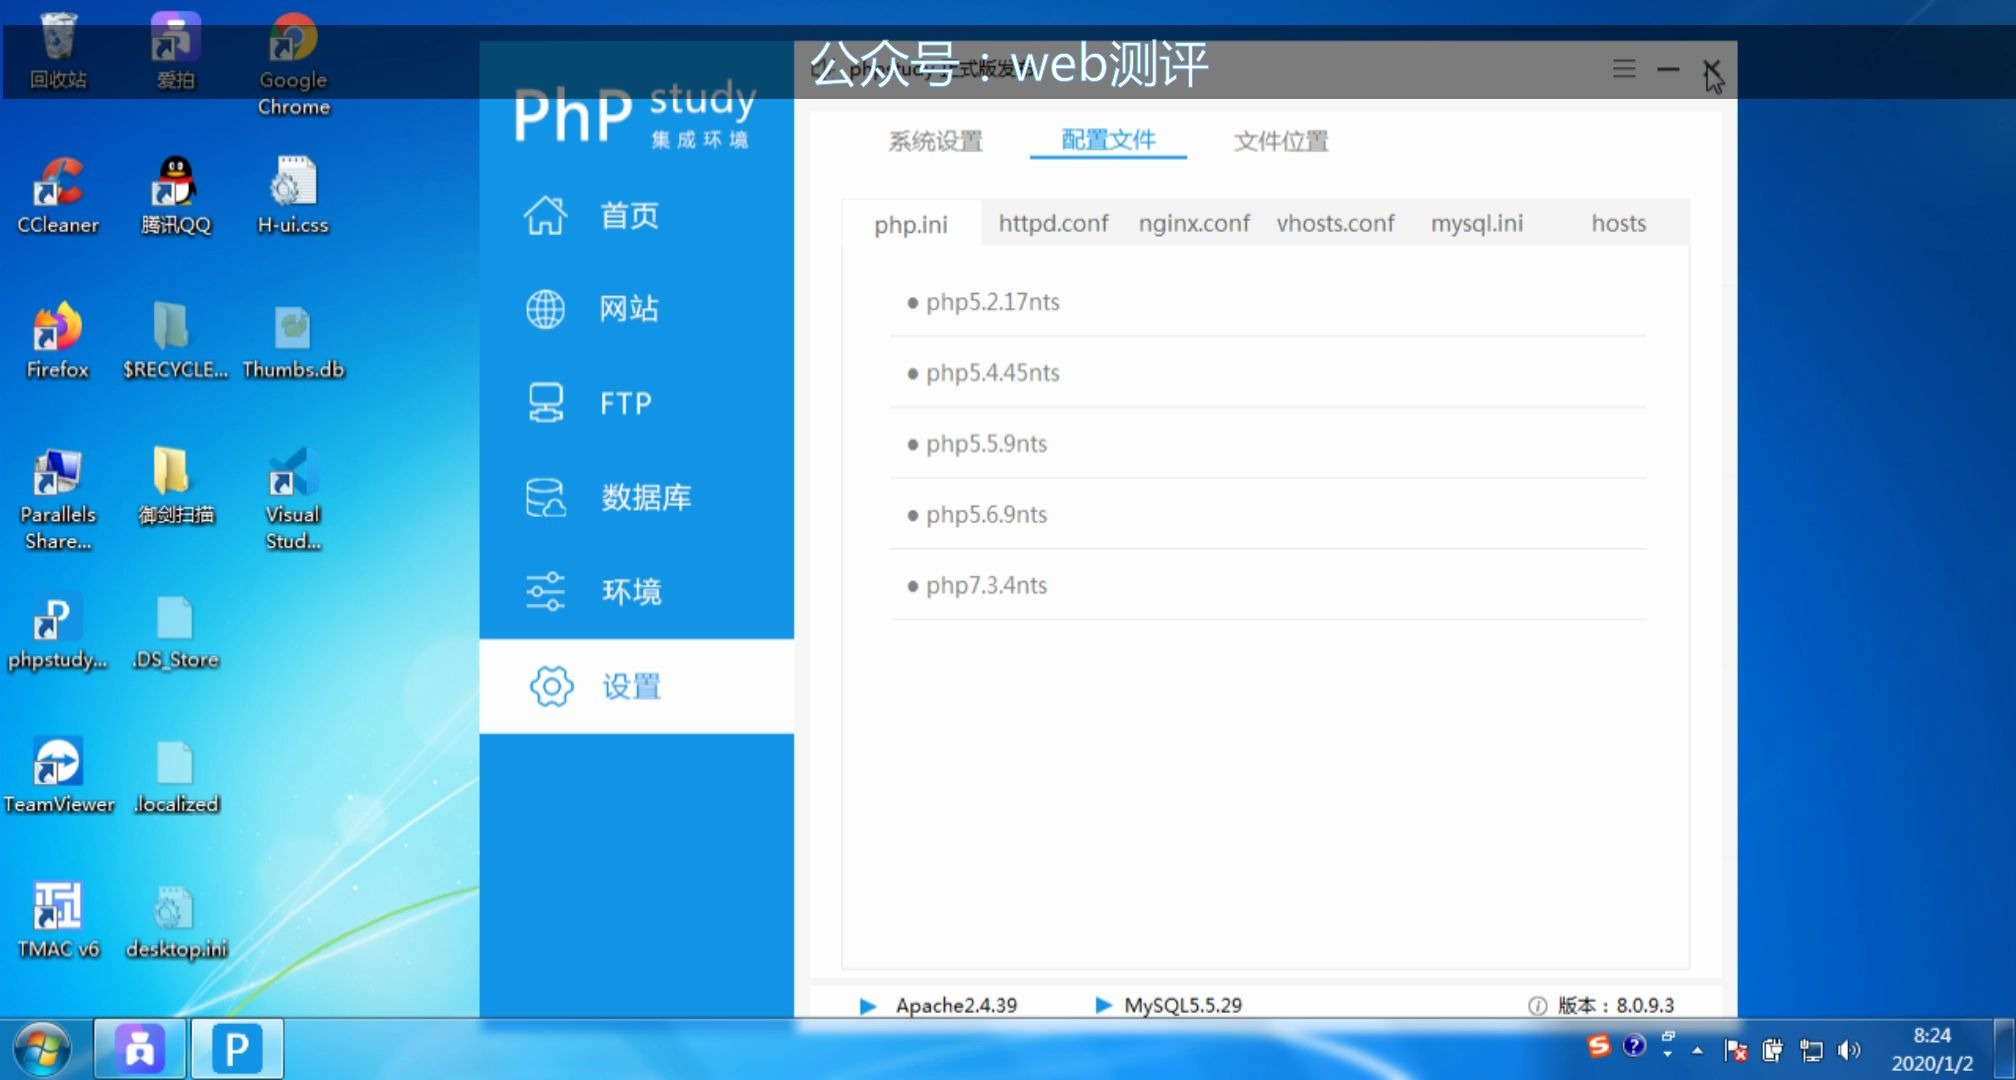The image size is (2016, 1080).
Task: Switch to the 系统设置 tab
Action: pos(936,141)
